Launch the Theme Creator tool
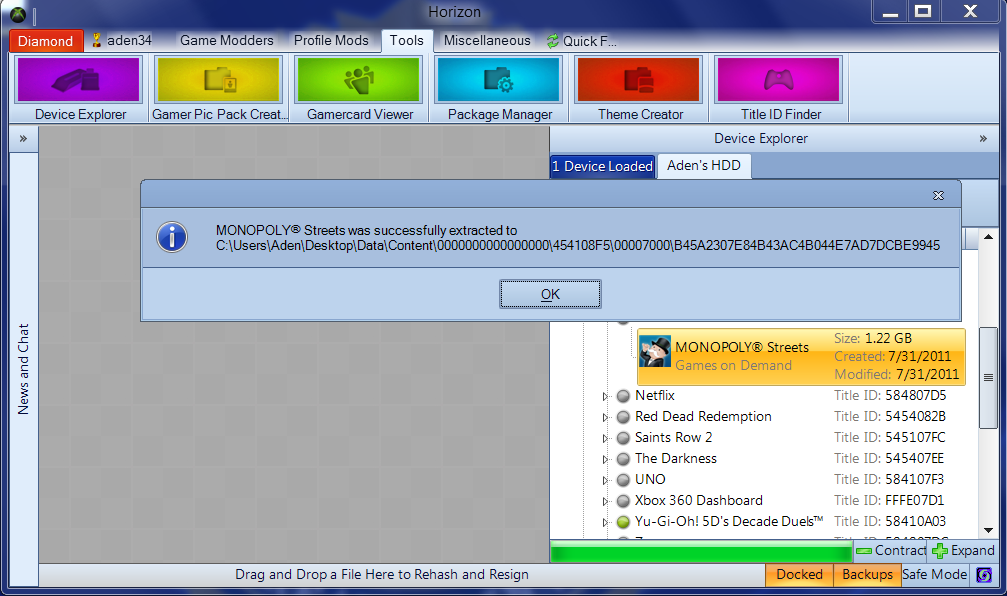The width and height of the screenshot is (1007, 596). tap(640, 80)
